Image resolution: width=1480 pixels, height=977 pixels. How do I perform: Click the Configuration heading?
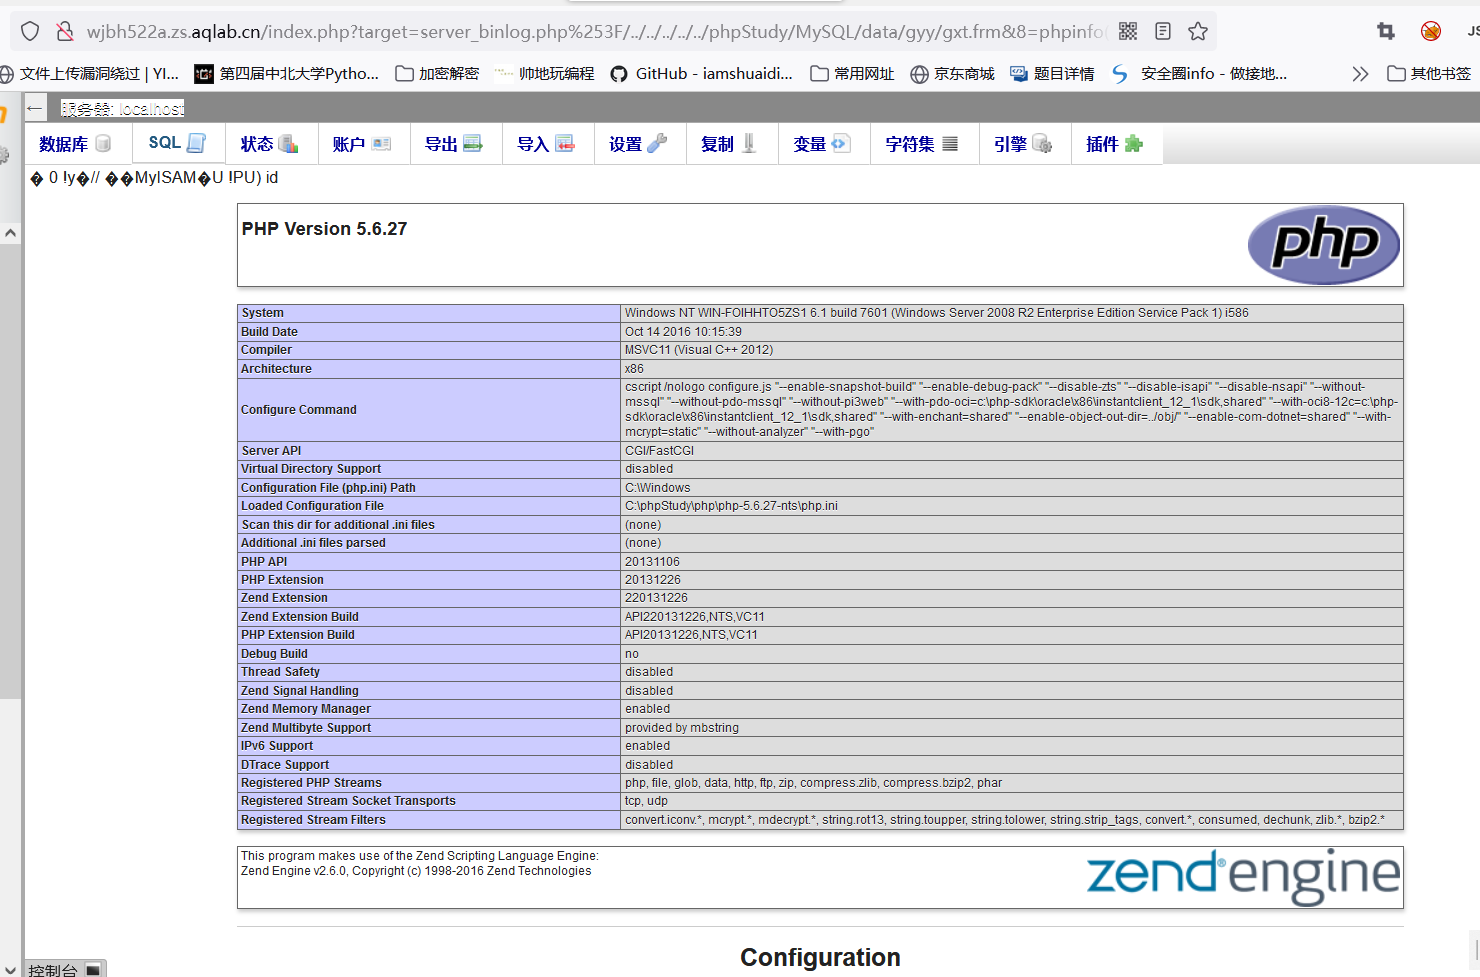[x=820, y=957]
